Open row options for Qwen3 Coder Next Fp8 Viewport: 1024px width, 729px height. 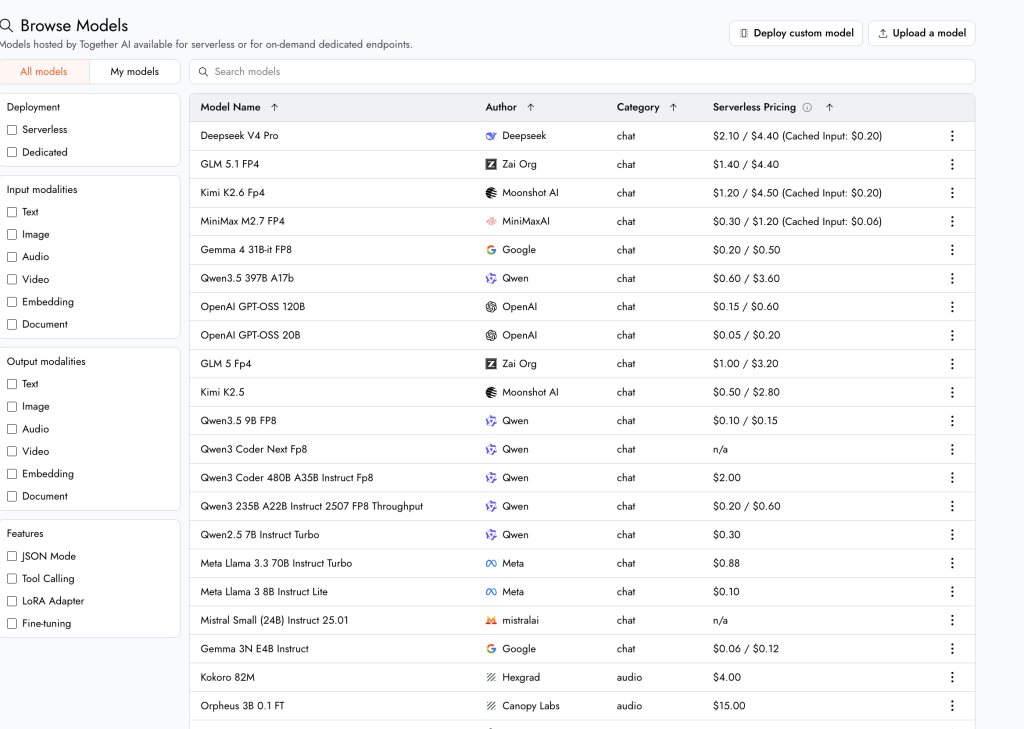[952, 449]
